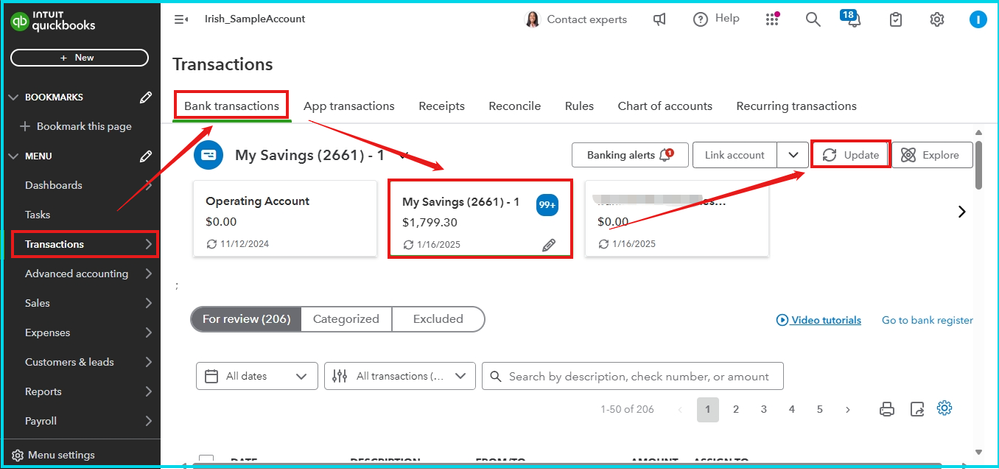This screenshot has height=469, width=999.
Task: Go to page 2 of transactions
Action: [736, 410]
